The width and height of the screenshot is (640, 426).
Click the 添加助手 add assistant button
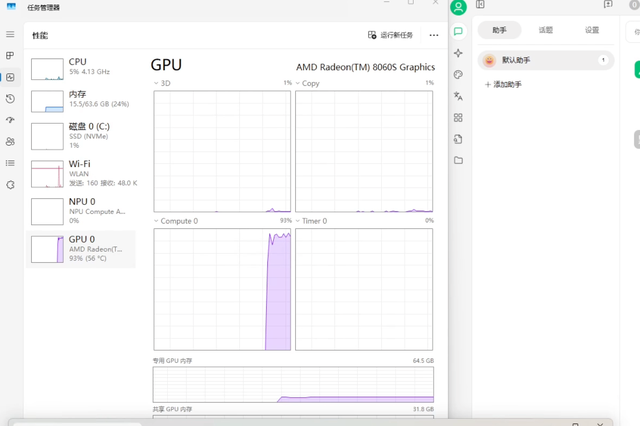tap(503, 84)
